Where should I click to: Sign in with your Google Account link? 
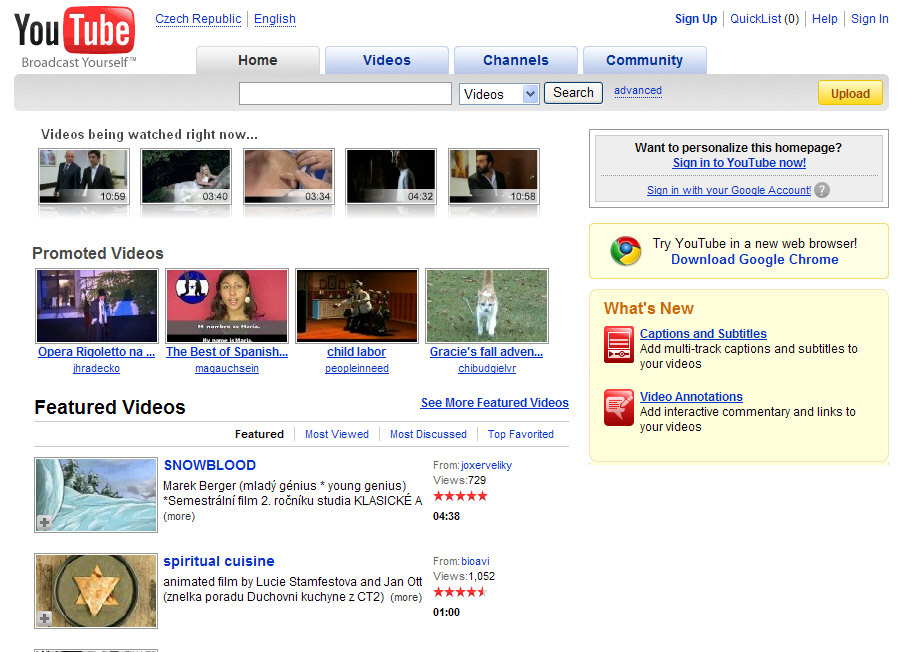[x=729, y=190]
